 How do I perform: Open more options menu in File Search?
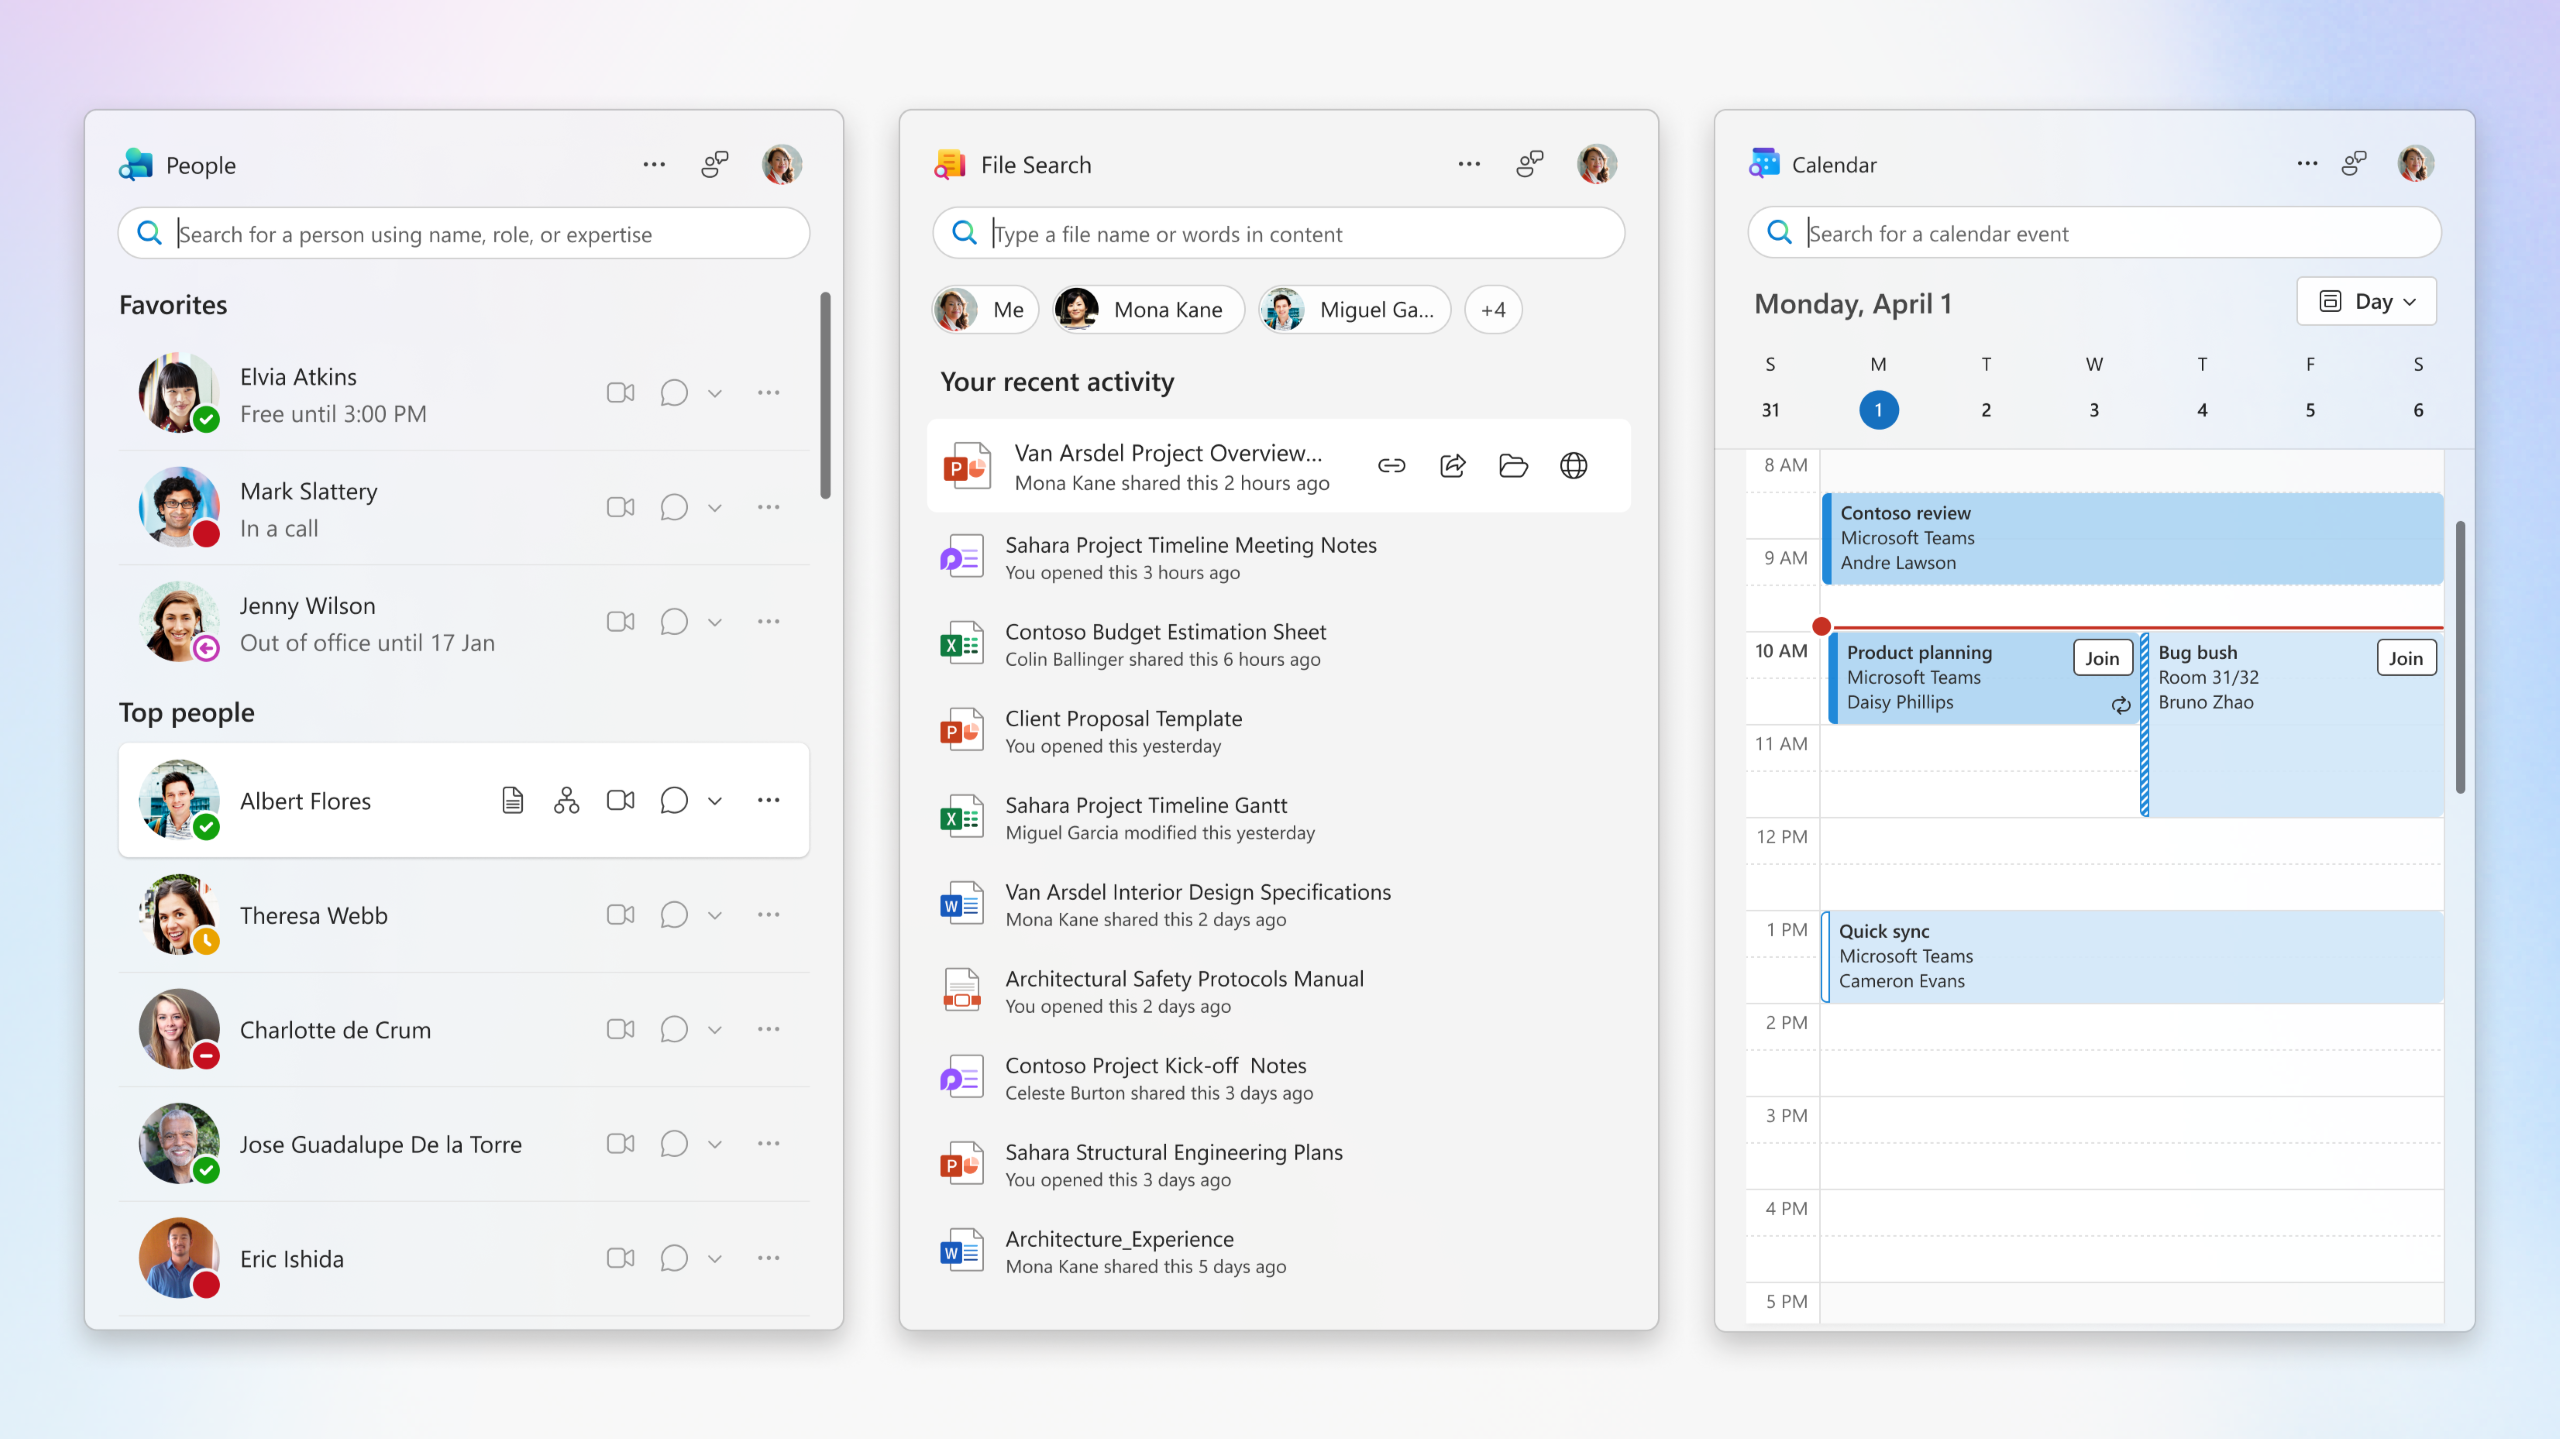coord(1469,165)
